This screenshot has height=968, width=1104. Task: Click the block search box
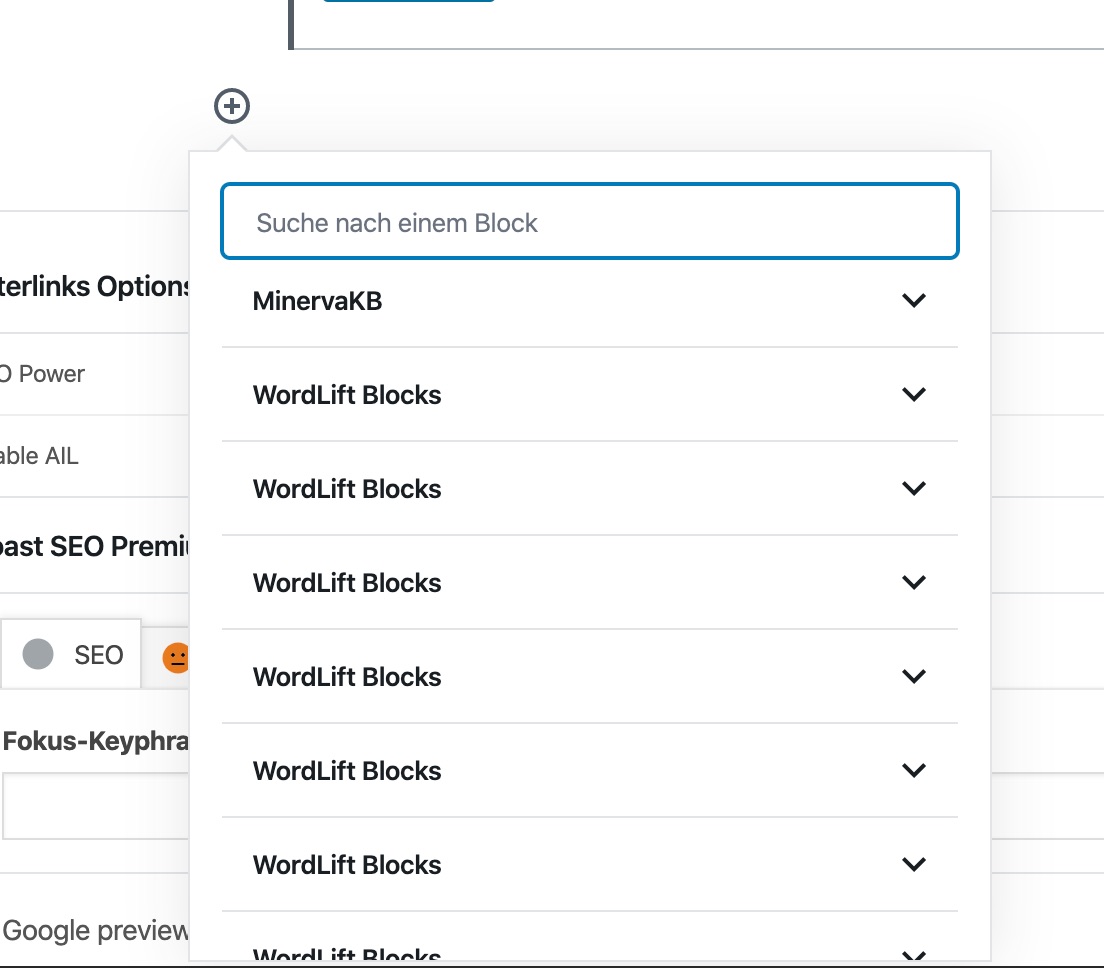pos(589,221)
